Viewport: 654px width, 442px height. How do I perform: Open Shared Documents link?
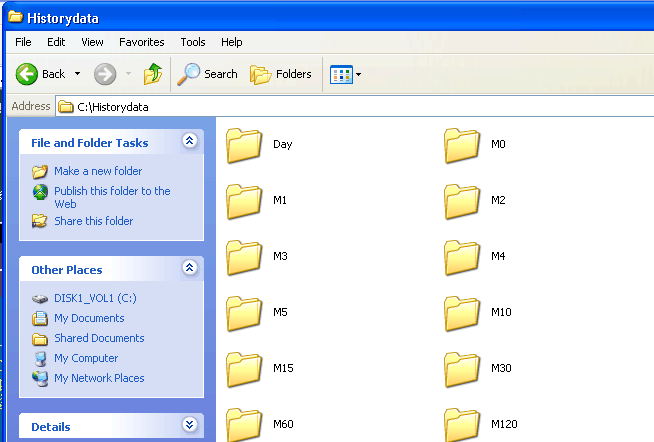[x=99, y=338]
